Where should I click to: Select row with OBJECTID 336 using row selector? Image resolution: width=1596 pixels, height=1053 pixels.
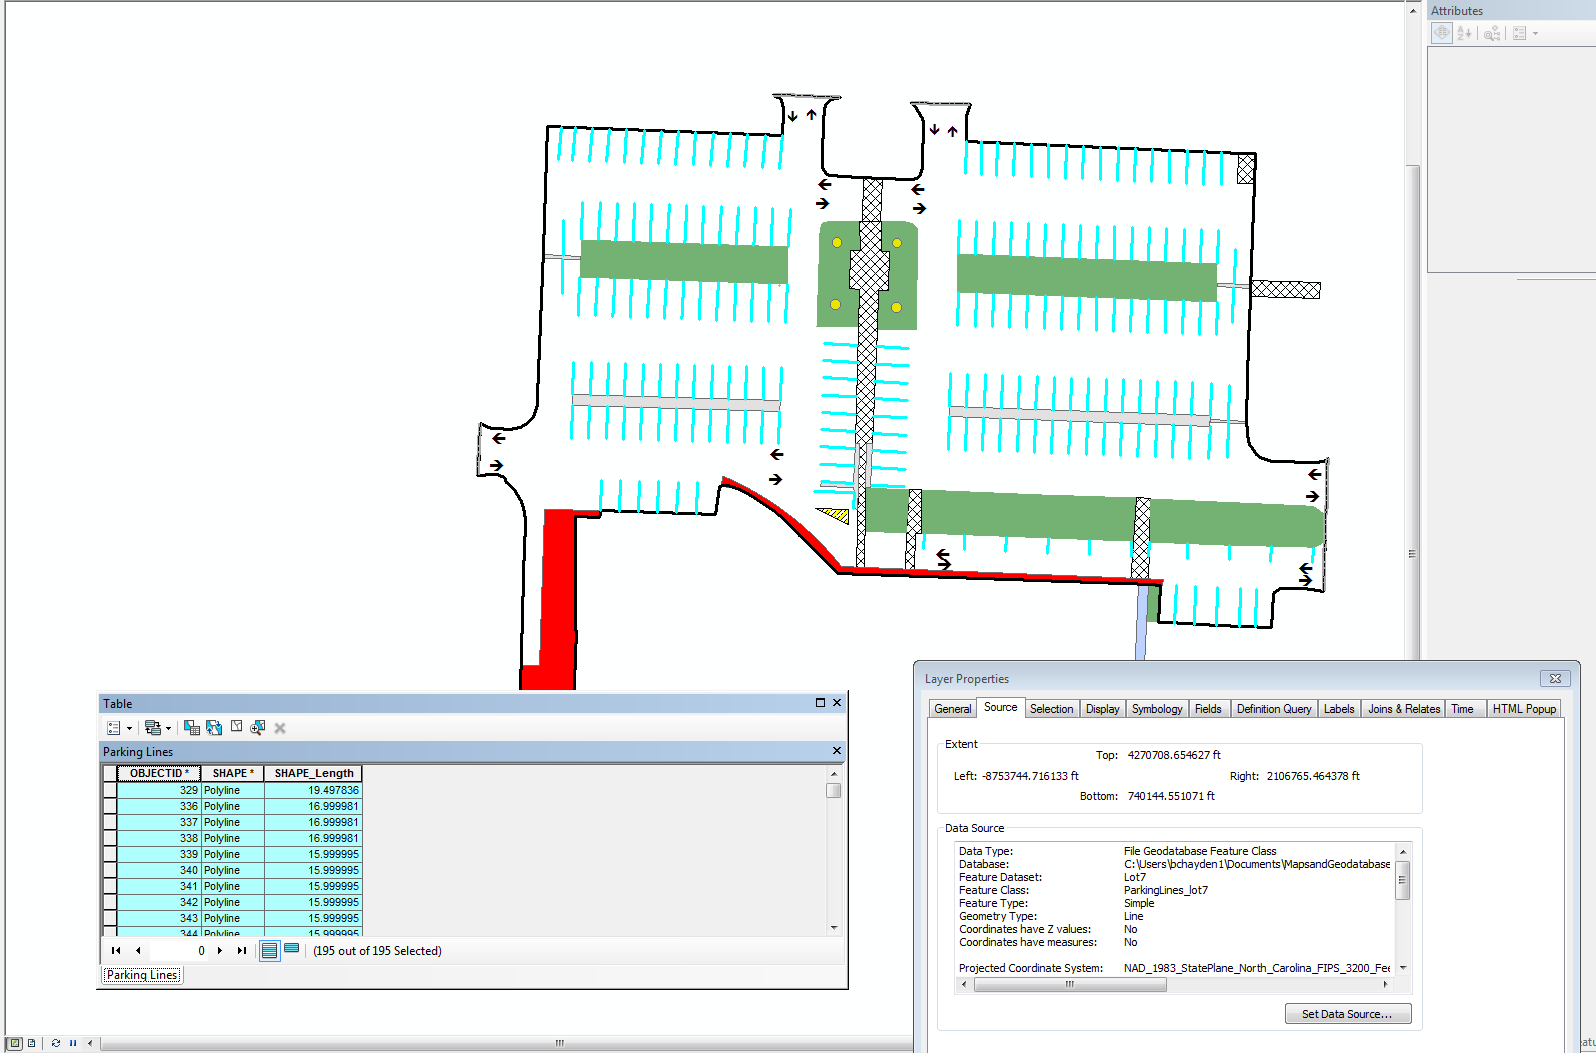tap(109, 806)
